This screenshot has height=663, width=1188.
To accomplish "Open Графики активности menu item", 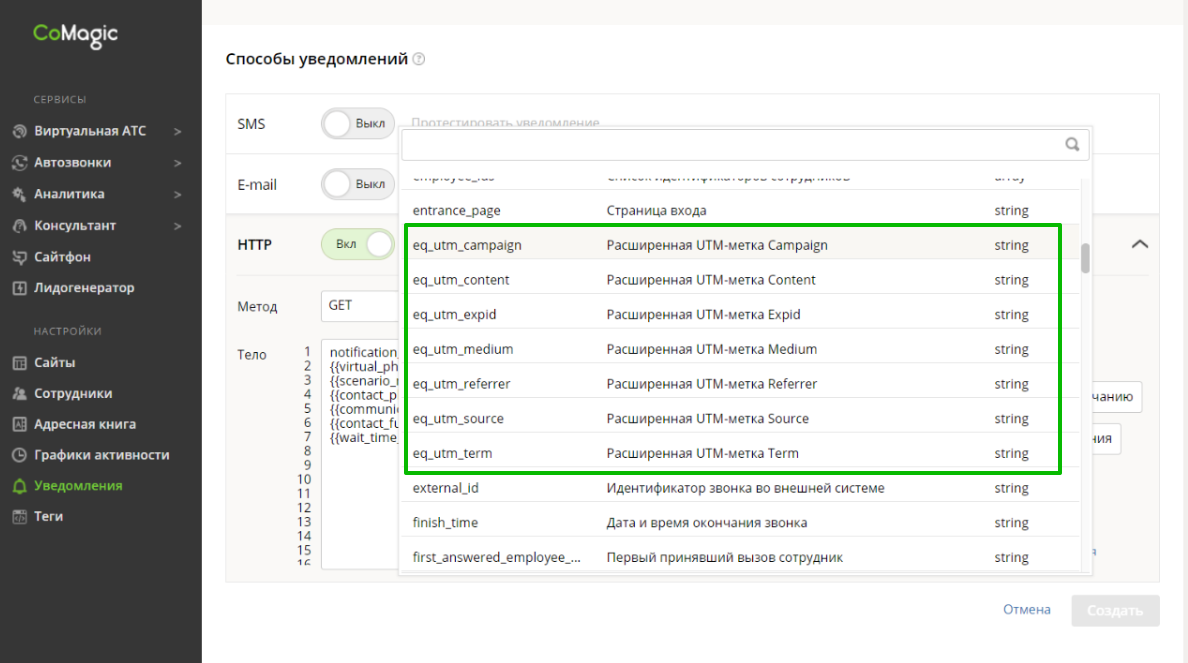I will coord(101,455).
